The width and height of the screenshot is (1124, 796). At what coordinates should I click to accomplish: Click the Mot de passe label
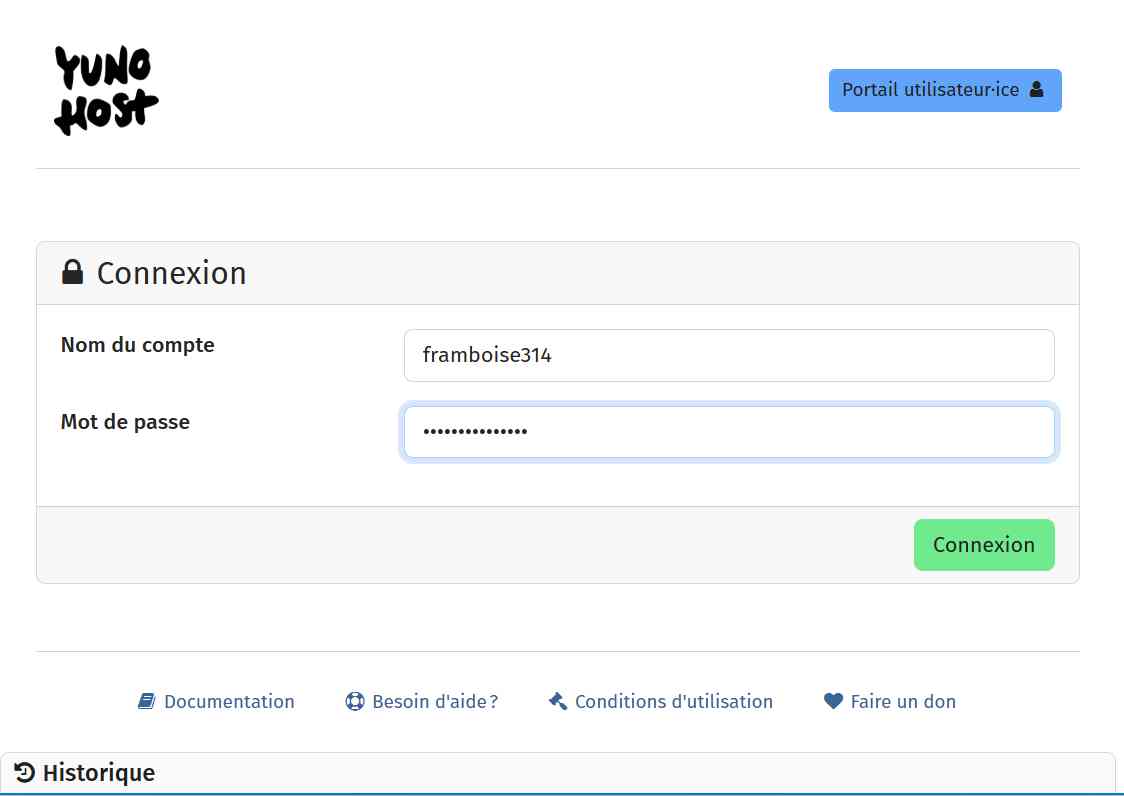pos(125,422)
